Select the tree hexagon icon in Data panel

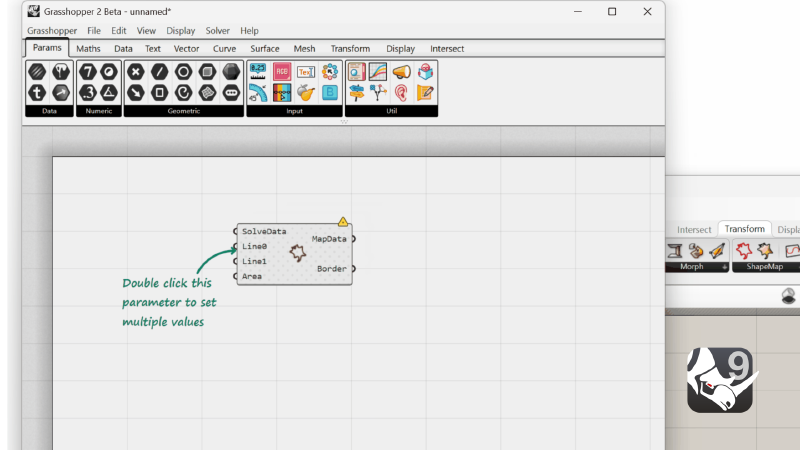(x=61, y=71)
